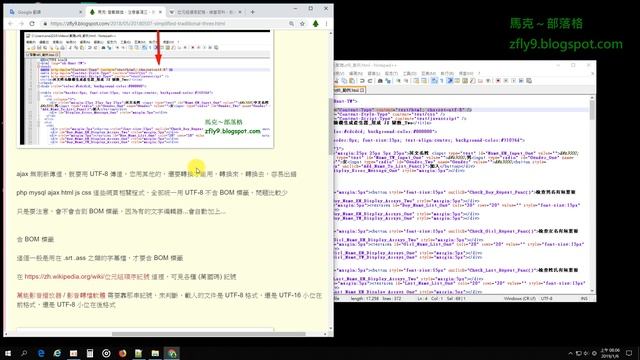The width and height of the screenshot is (640, 360).
Task: Open the zh.wikipedia.org 位元組順序記號 link
Action: click(x=87, y=277)
